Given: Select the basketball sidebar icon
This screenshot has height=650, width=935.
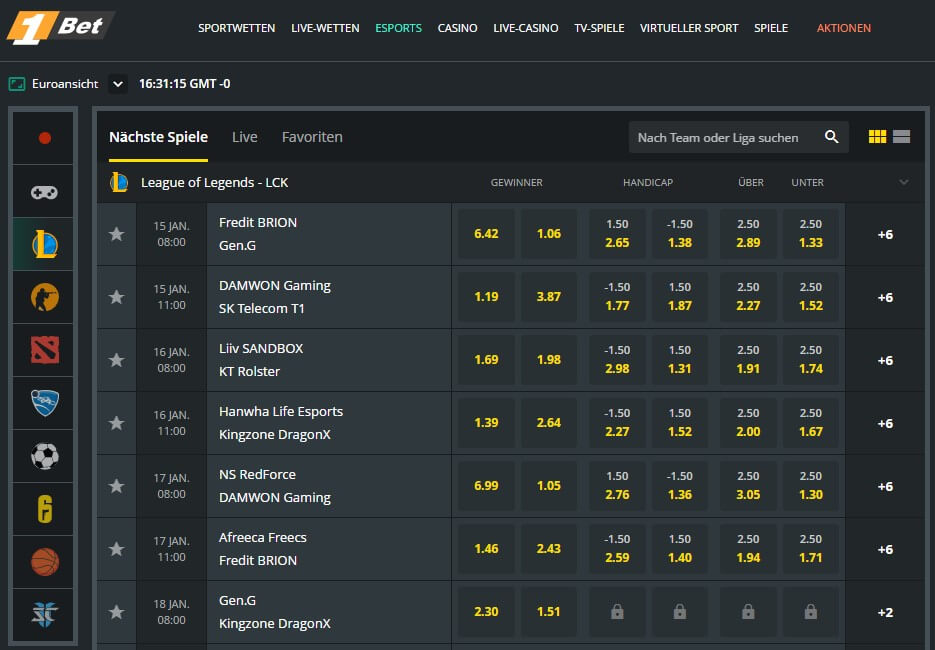Looking at the screenshot, I should tap(44, 562).
